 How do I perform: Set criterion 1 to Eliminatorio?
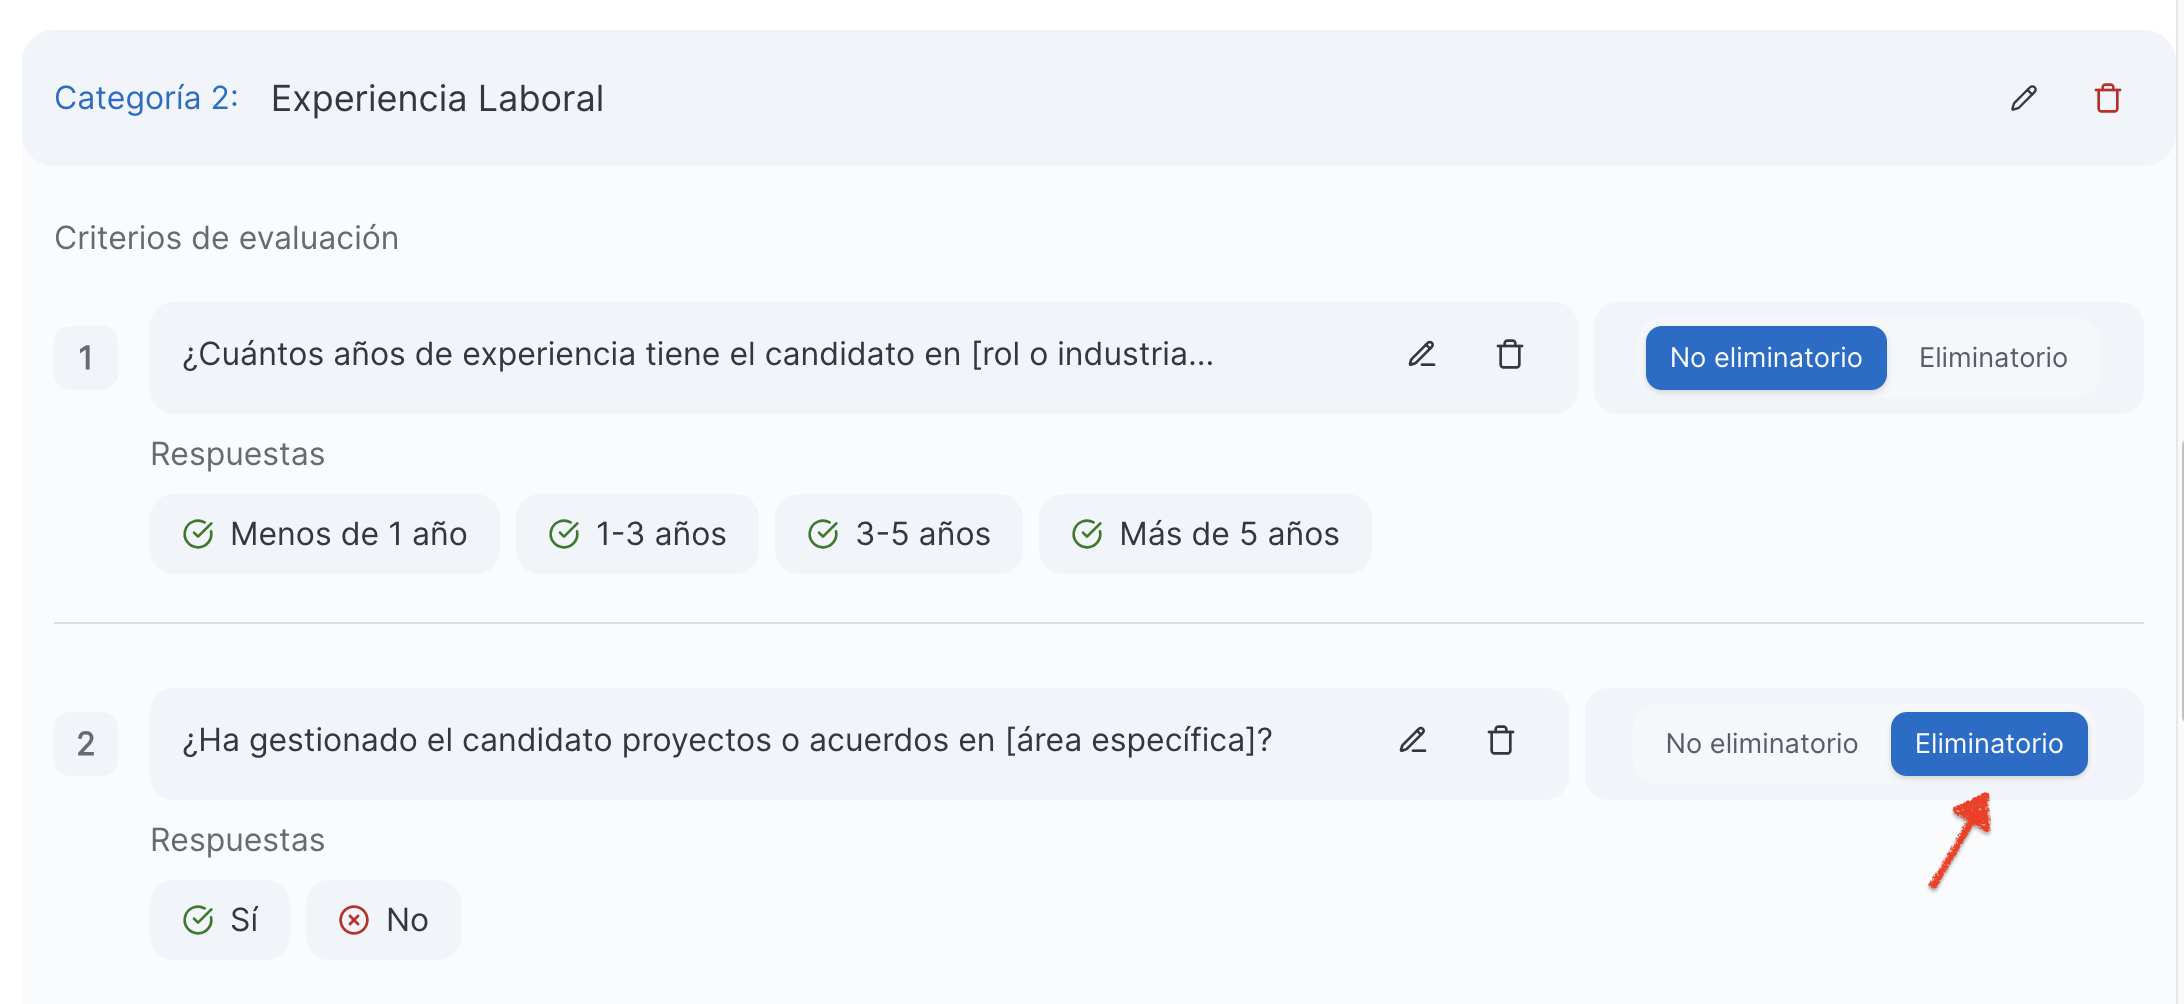pyautogui.click(x=1992, y=358)
